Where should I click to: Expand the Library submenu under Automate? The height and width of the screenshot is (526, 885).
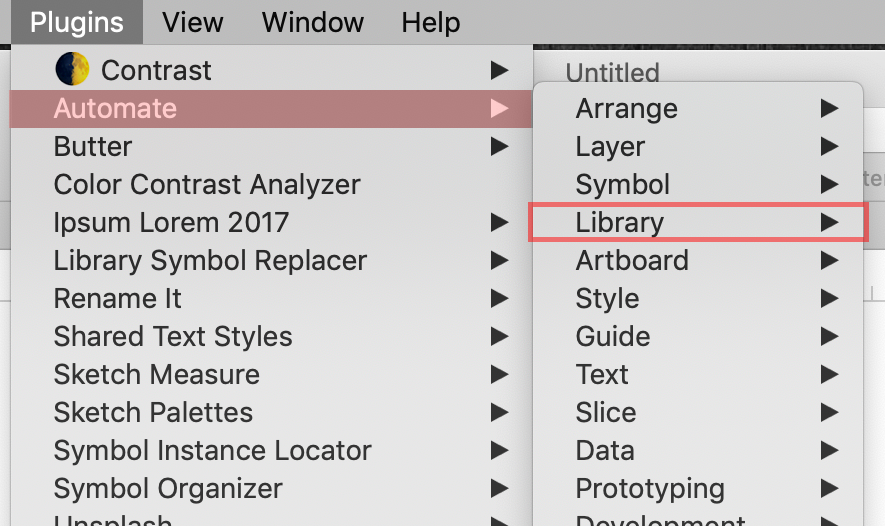click(698, 222)
